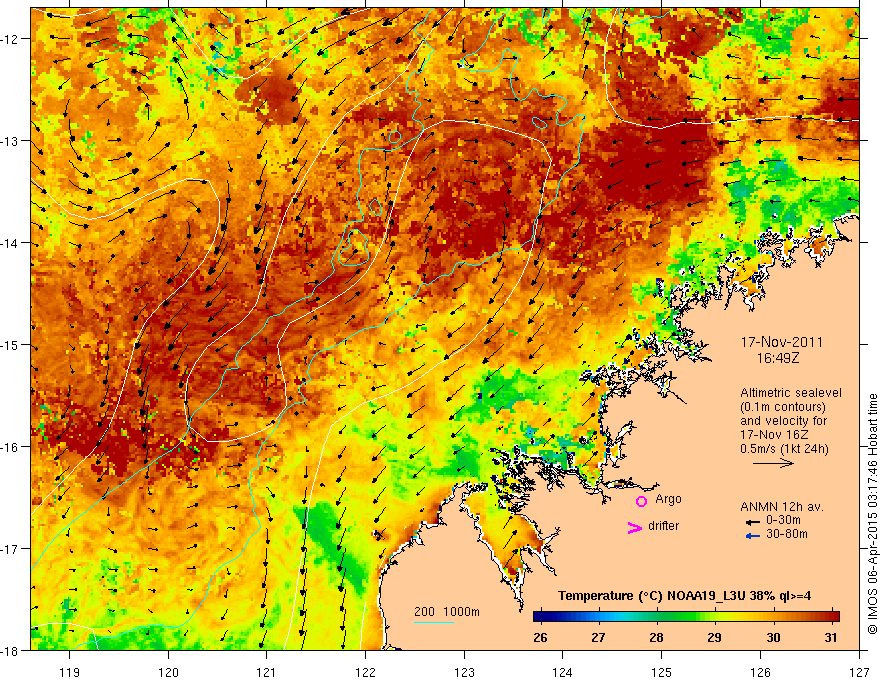Click the blue 30-80m ANMN arrow symbol

pos(752,536)
